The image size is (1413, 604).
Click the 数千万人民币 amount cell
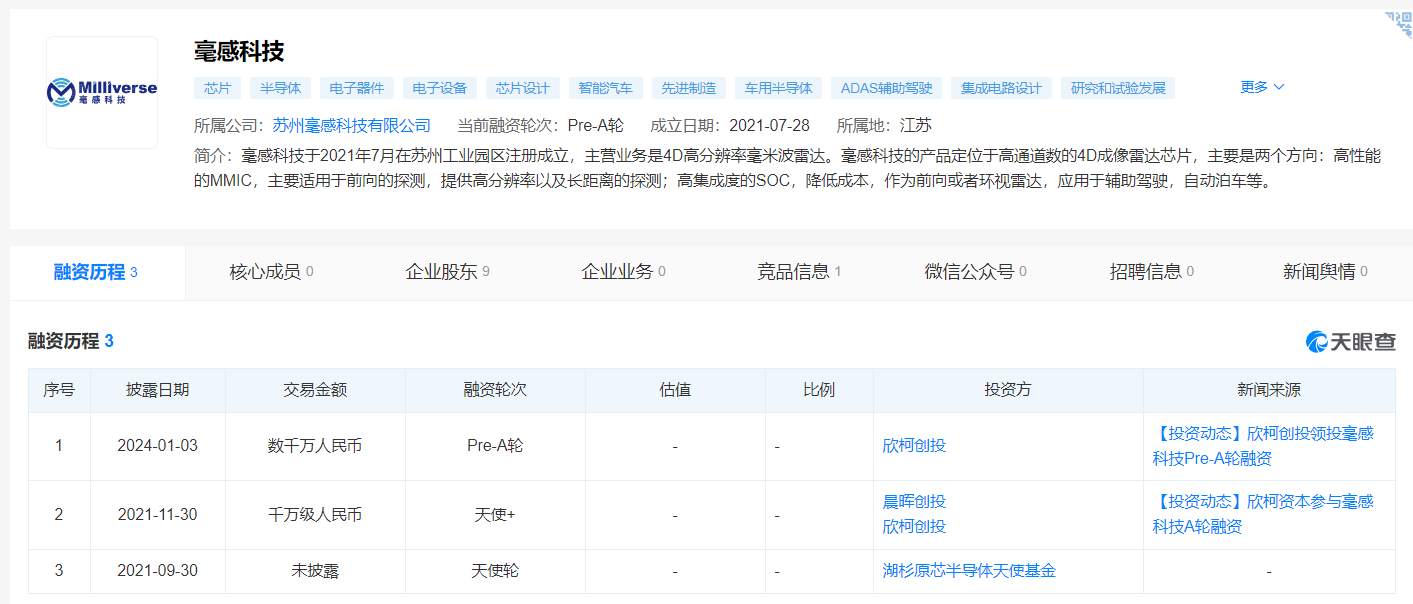point(315,446)
